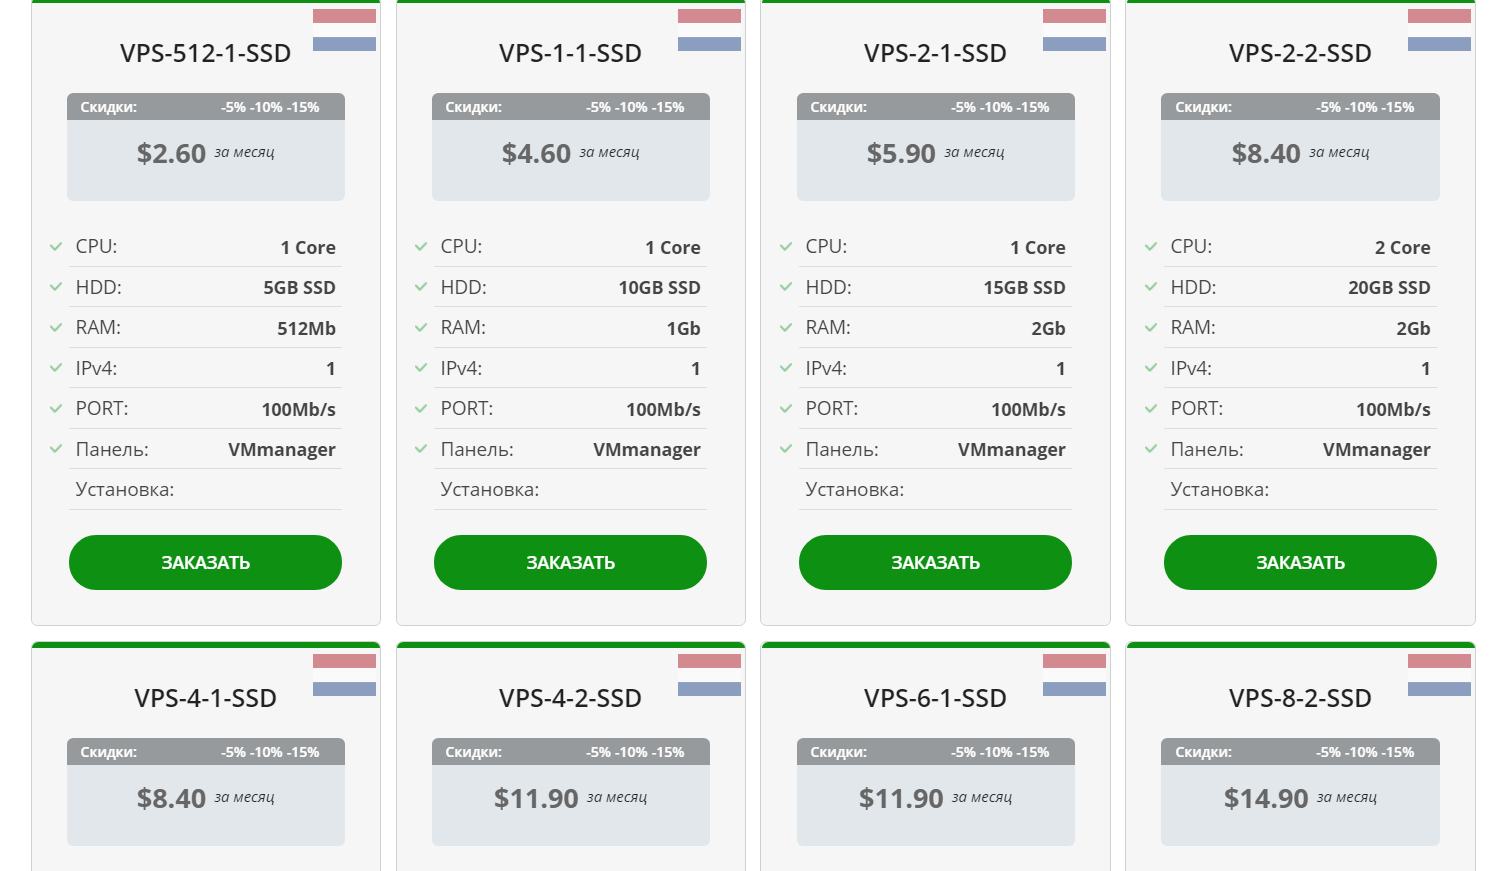Click the Скидки discount bar on VPS-8-2-SSD
Image resolution: width=1489 pixels, height=871 pixels.
1300,752
